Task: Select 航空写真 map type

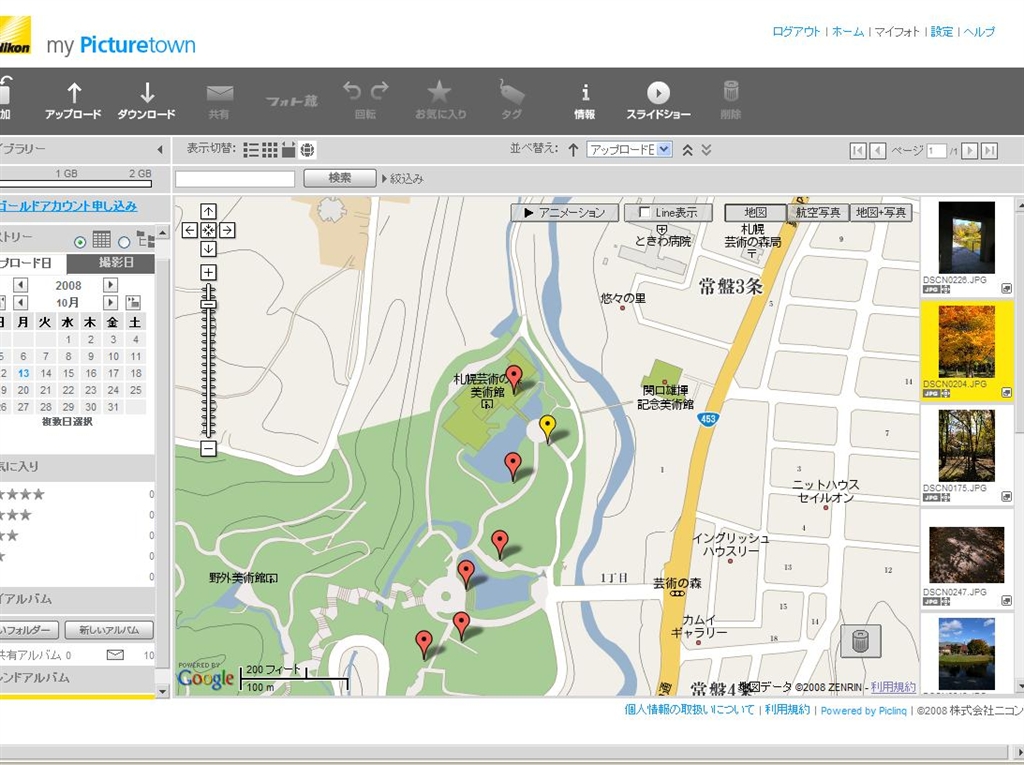Action: click(x=818, y=212)
